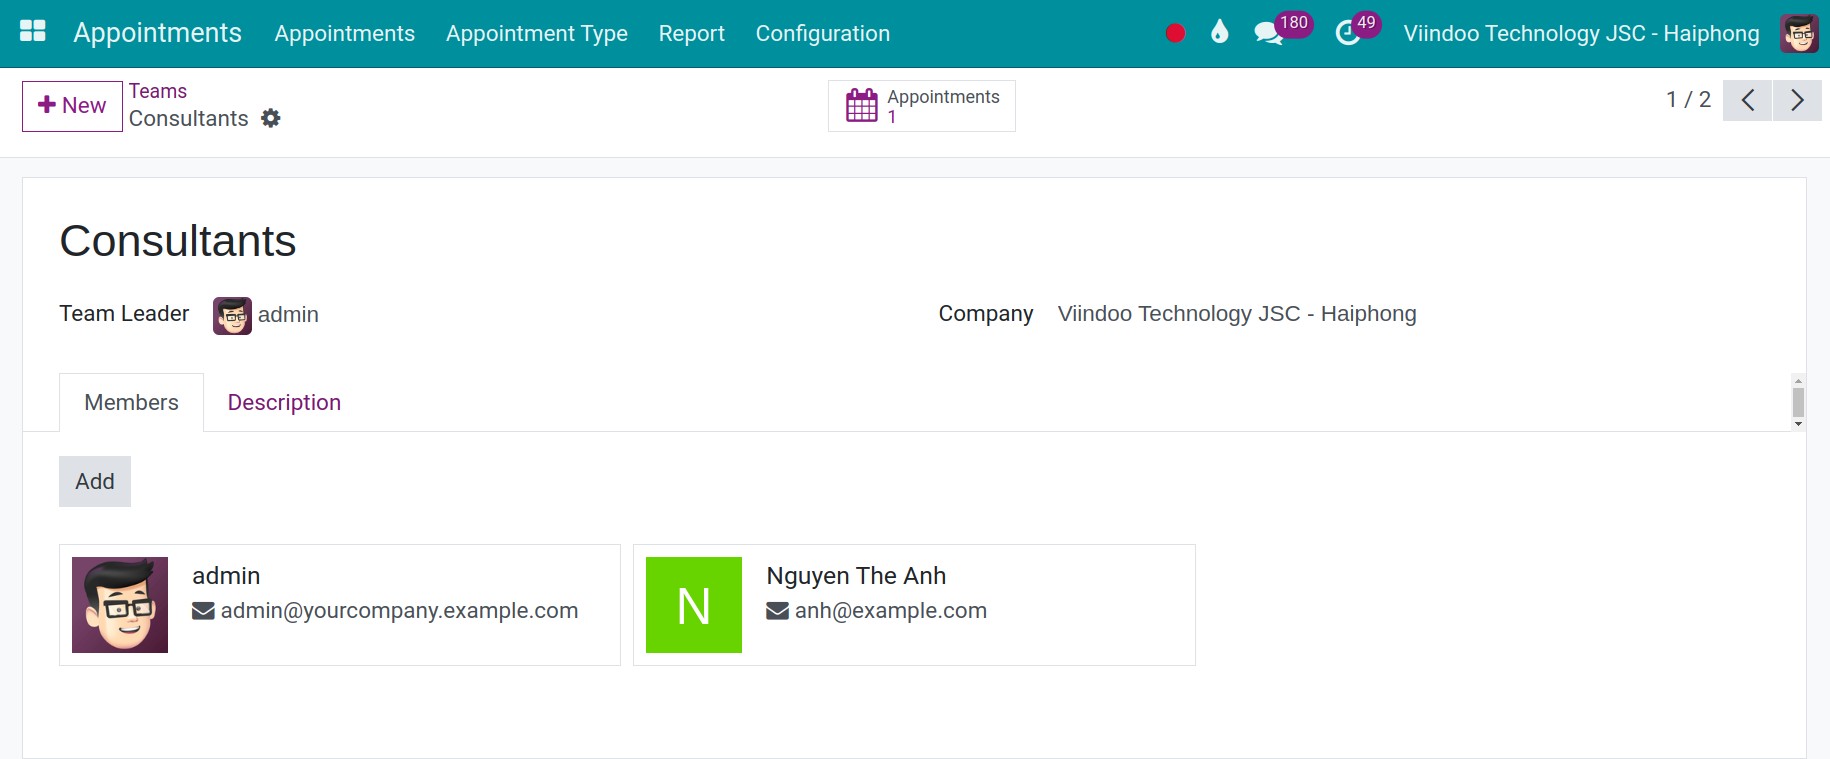Image resolution: width=1830 pixels, height=759 pixels.
Task: Switch to the Description tab
Action: (284, 402)
